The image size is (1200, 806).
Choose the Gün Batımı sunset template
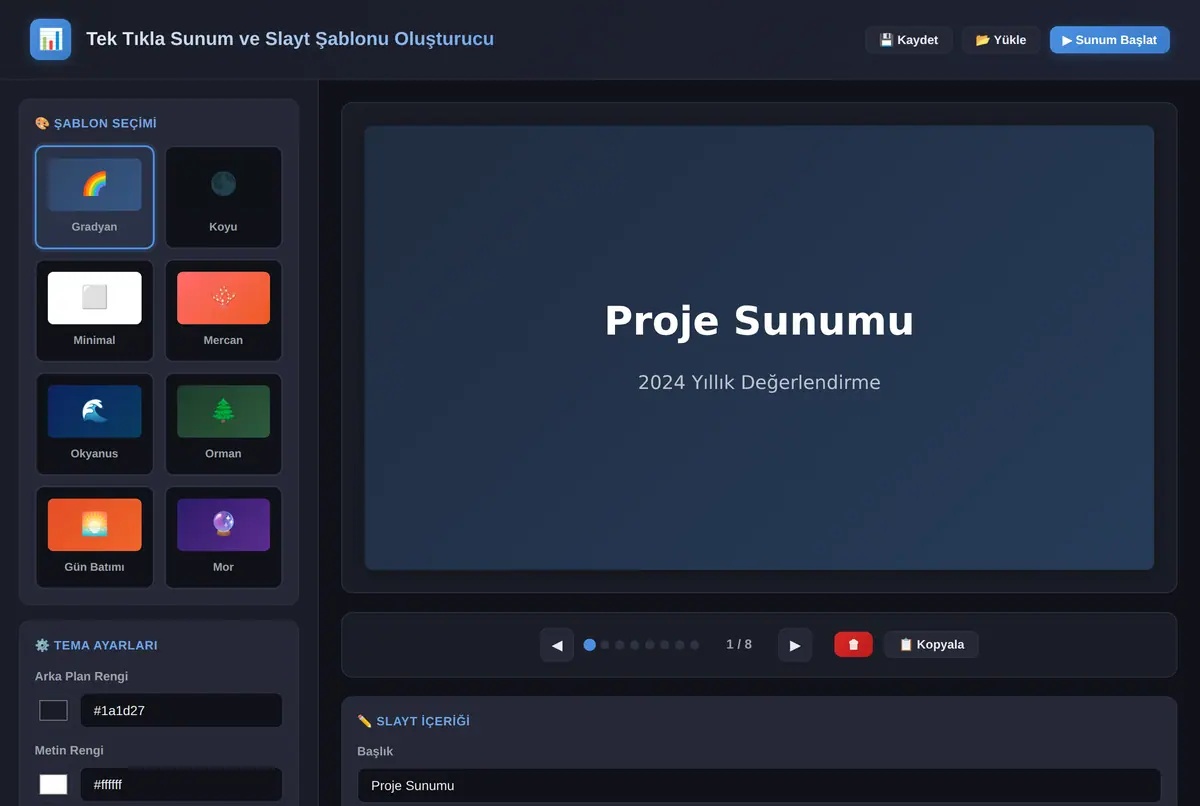click(94, 537)
